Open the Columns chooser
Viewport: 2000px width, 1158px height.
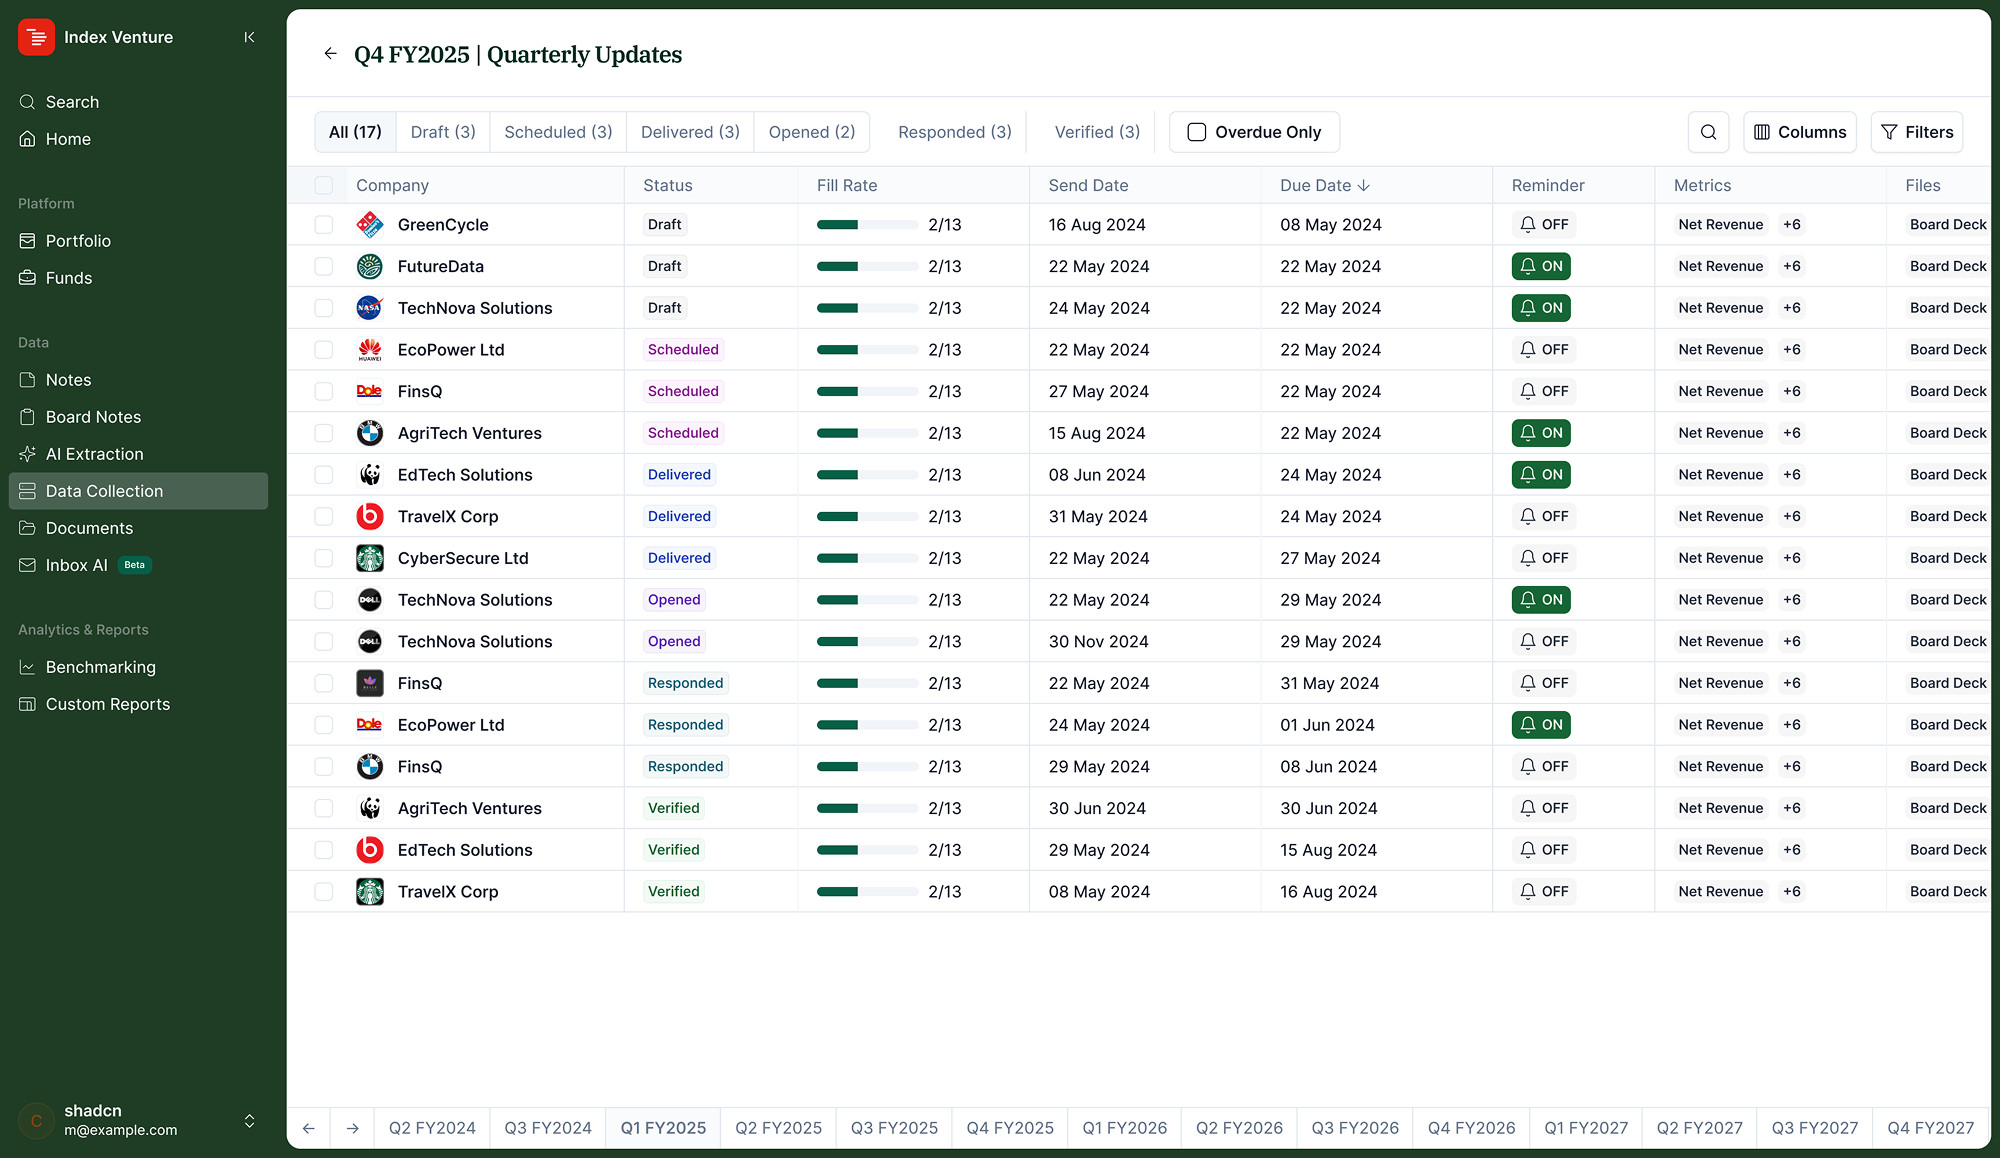tap(1799, 132)
